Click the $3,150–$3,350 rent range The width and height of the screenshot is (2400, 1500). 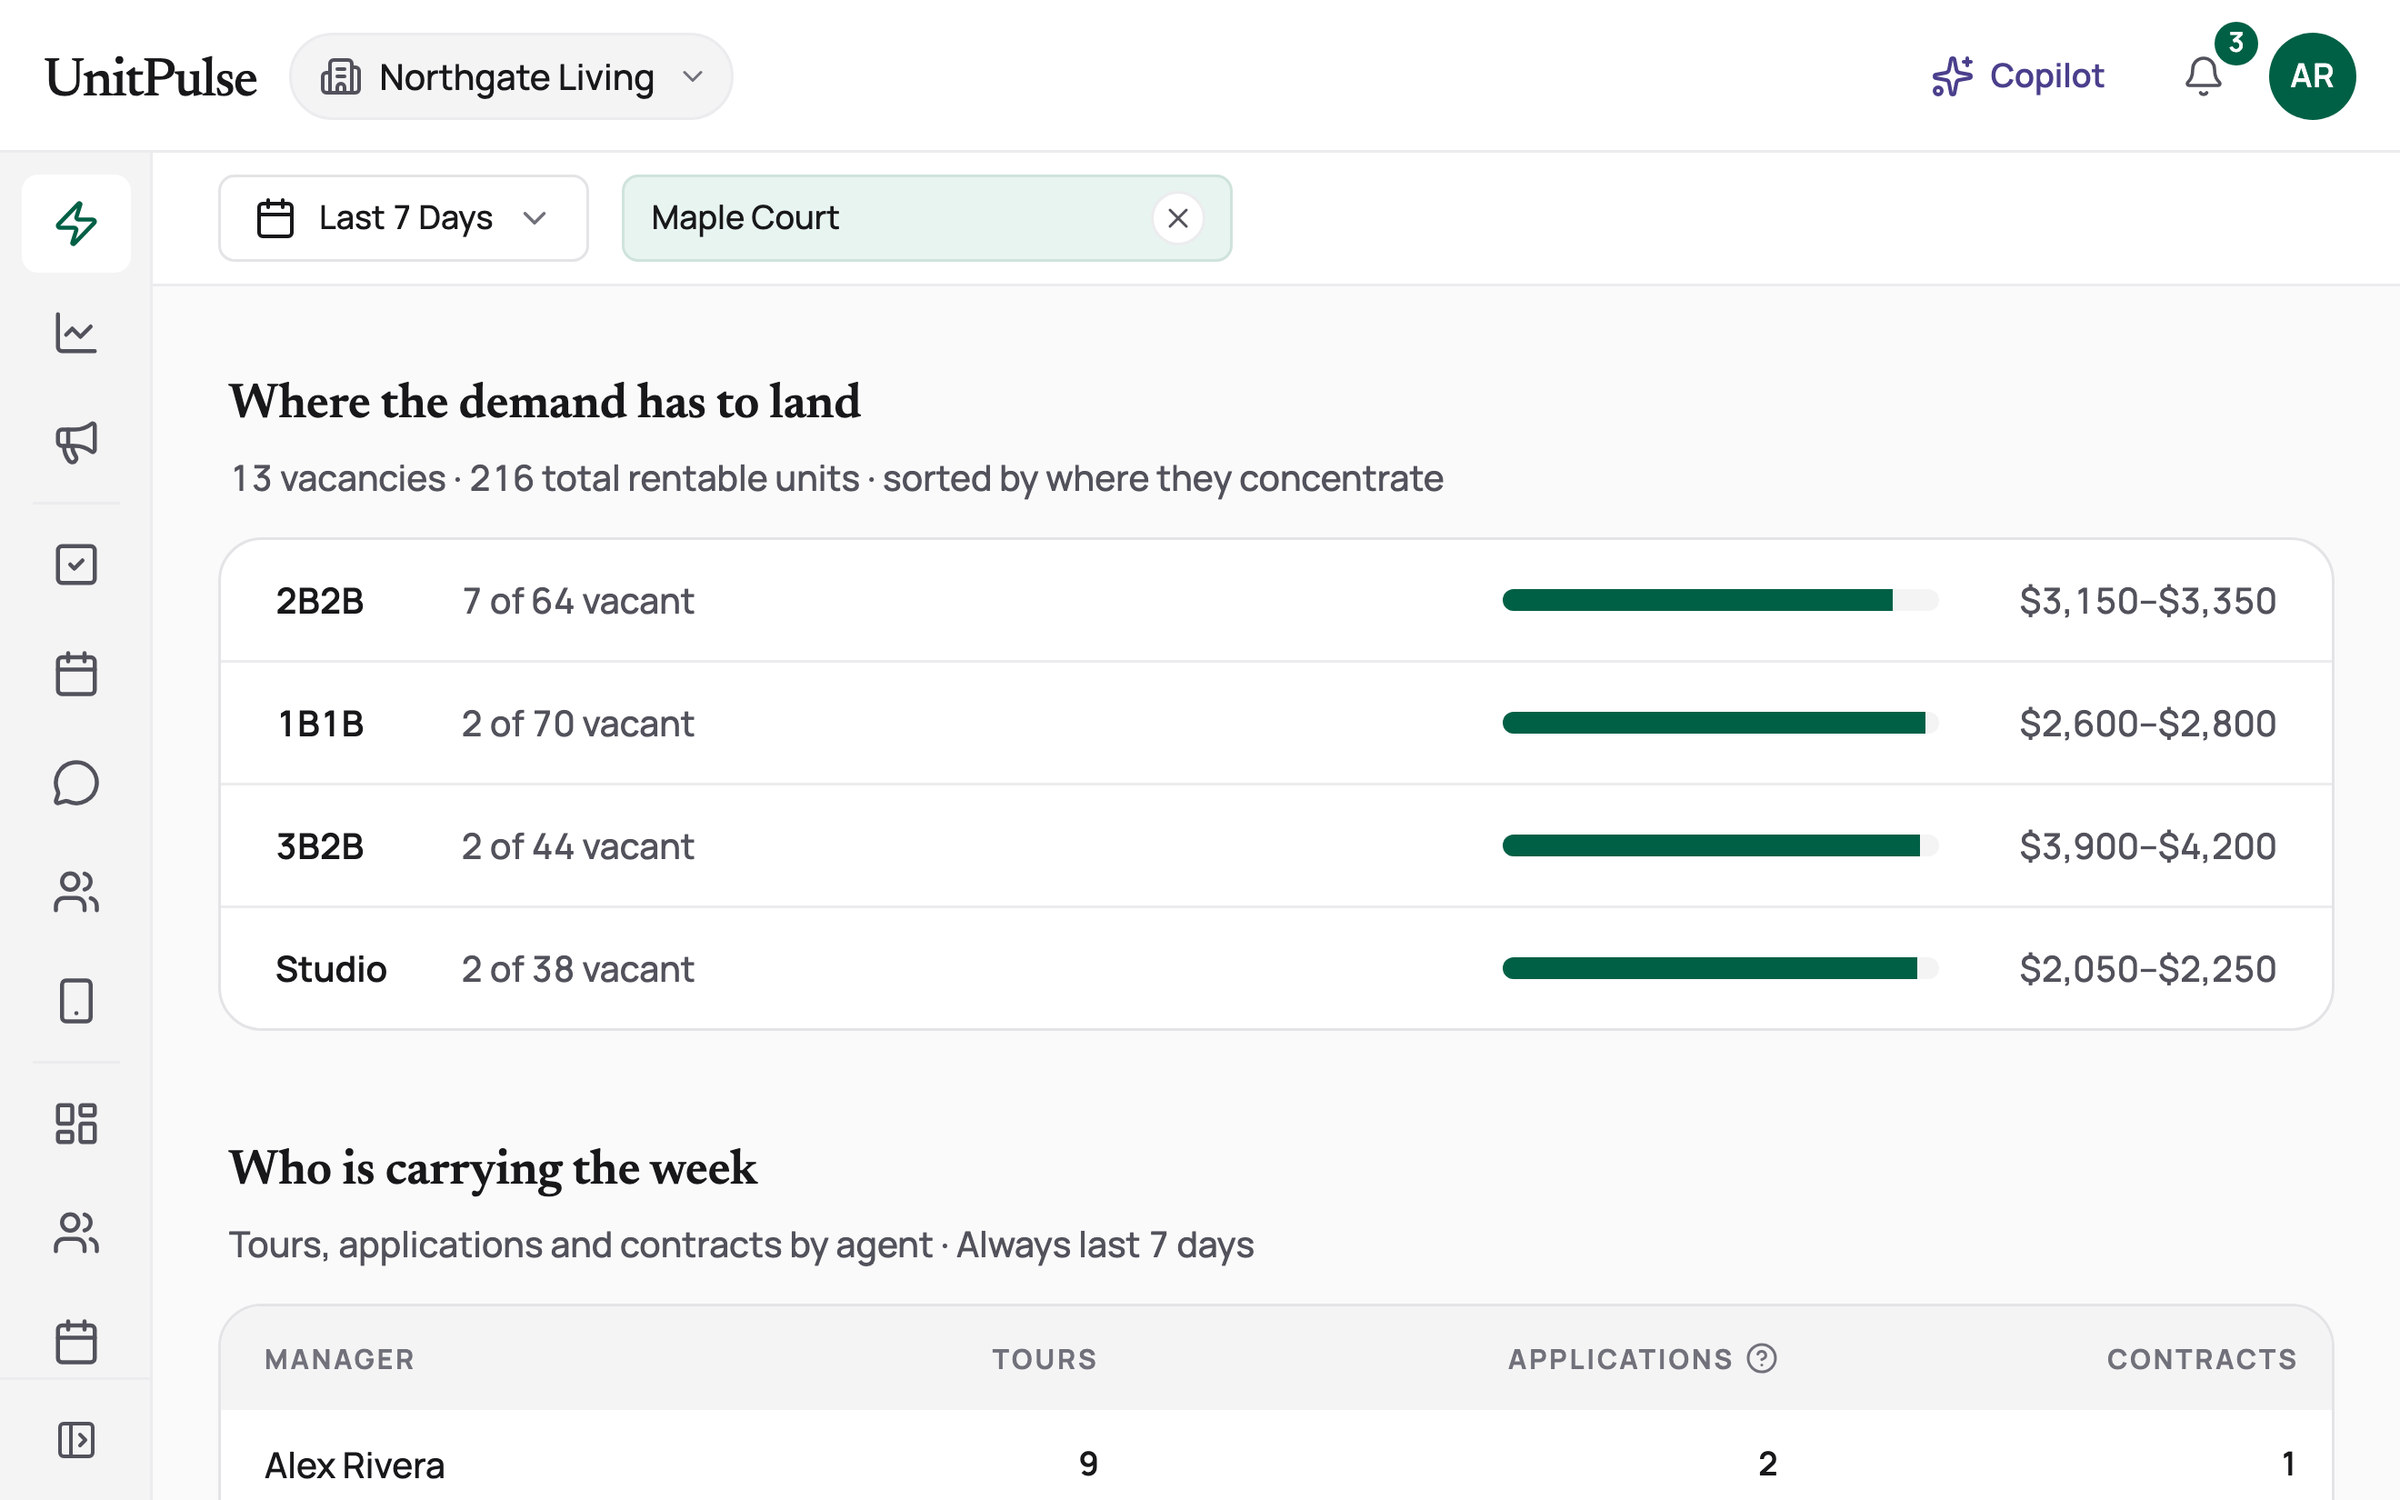pyautogui.click(x=2148, y=601)
